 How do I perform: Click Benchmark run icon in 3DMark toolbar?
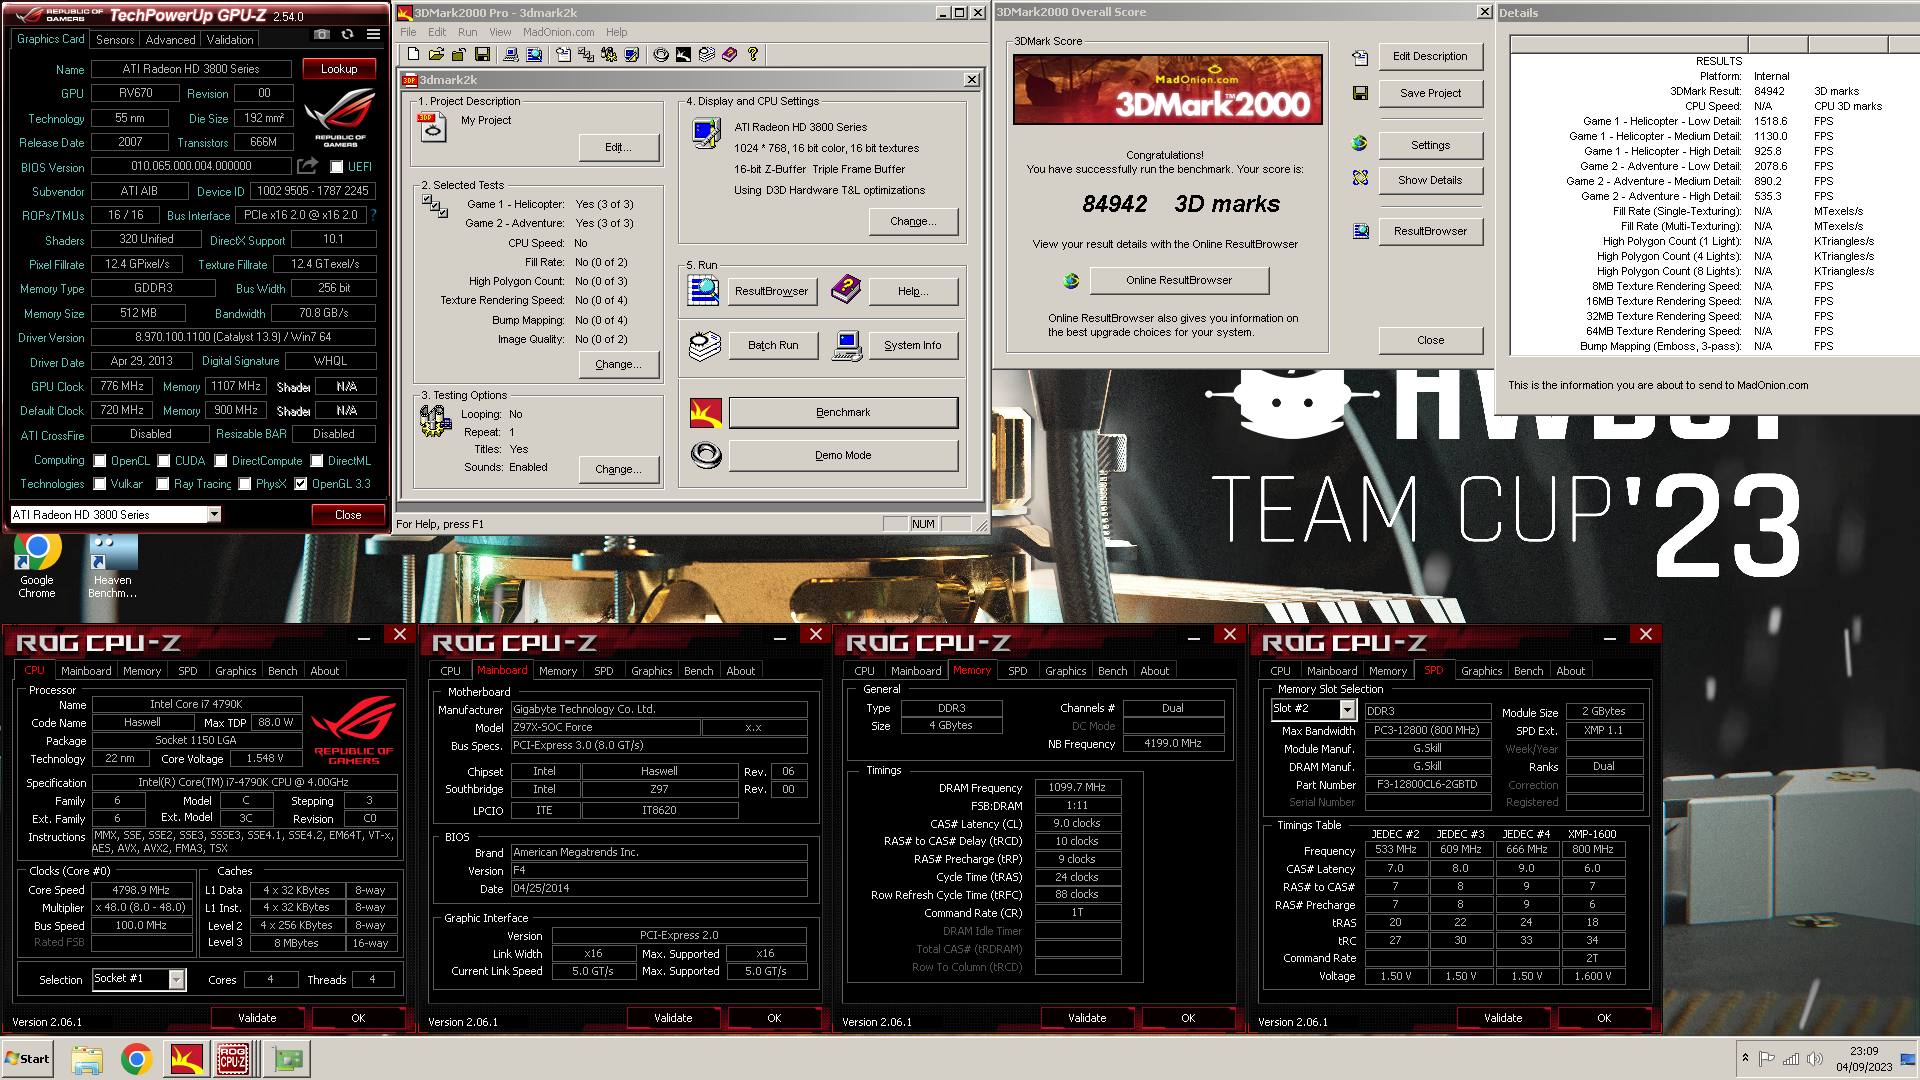(x=683, y=54)
